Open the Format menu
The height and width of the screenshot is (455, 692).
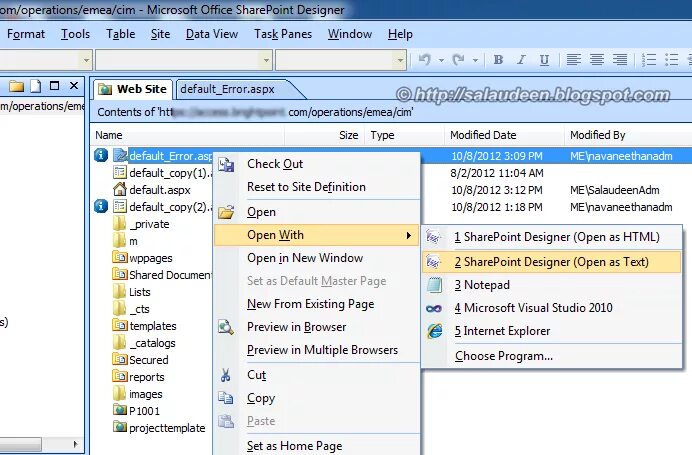[x=26, y=34]
